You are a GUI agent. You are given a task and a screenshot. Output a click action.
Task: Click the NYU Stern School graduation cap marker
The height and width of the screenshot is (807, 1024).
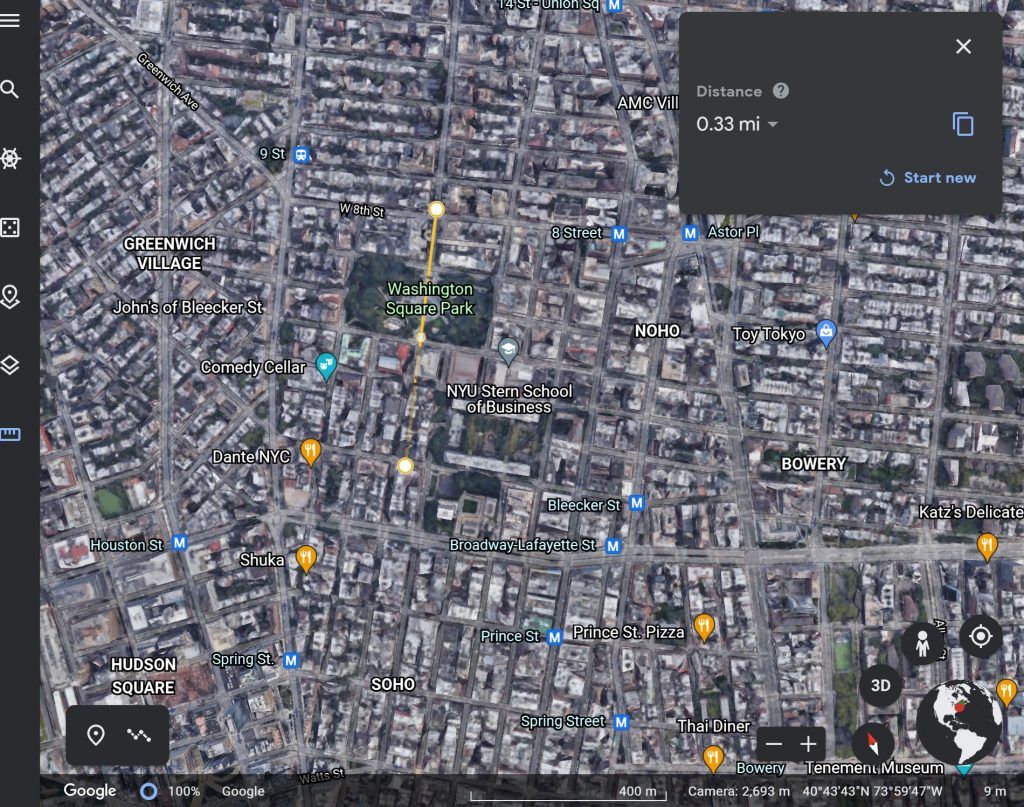507,350
